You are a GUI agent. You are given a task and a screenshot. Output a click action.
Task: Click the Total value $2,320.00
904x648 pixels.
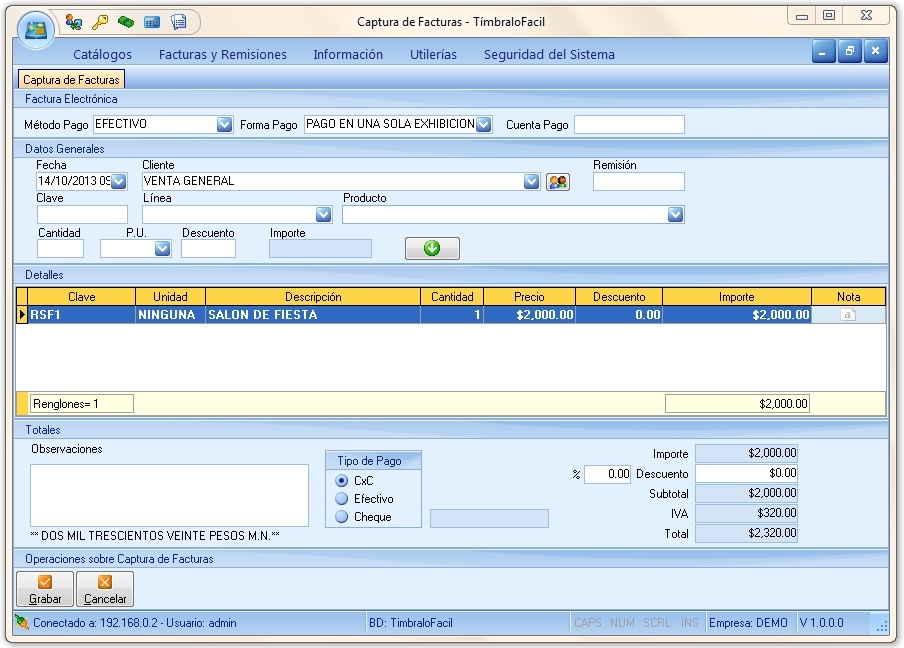pos(747,533)
